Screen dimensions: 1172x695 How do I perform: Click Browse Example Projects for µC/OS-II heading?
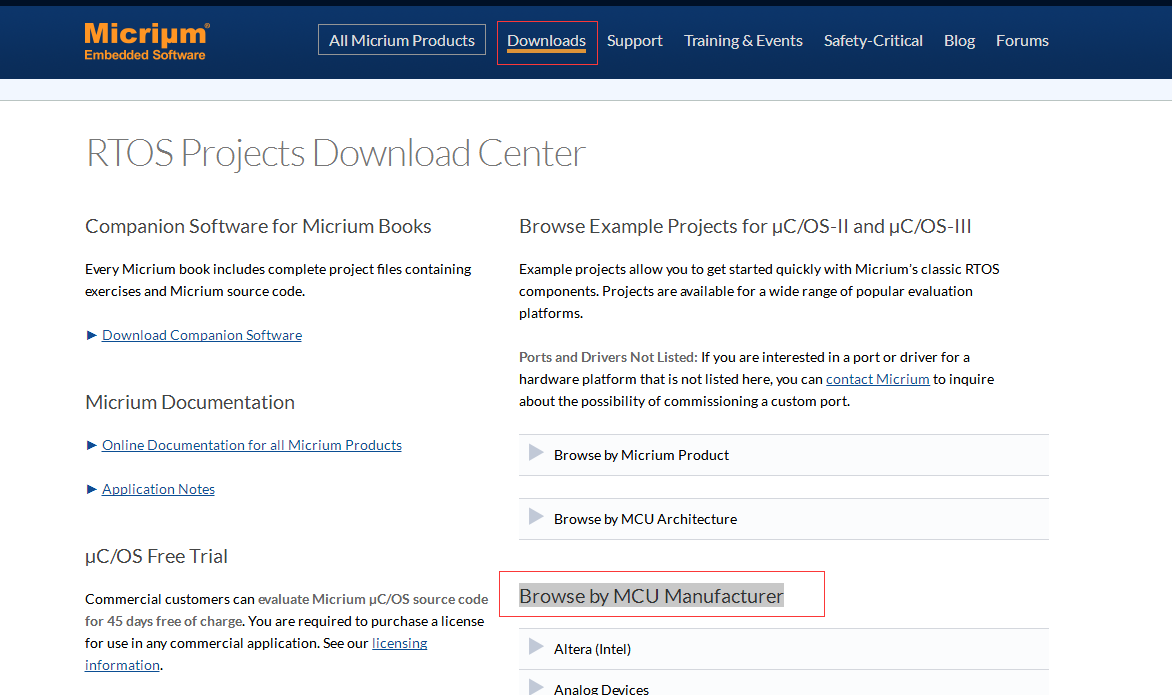click(x=745, y=226)
